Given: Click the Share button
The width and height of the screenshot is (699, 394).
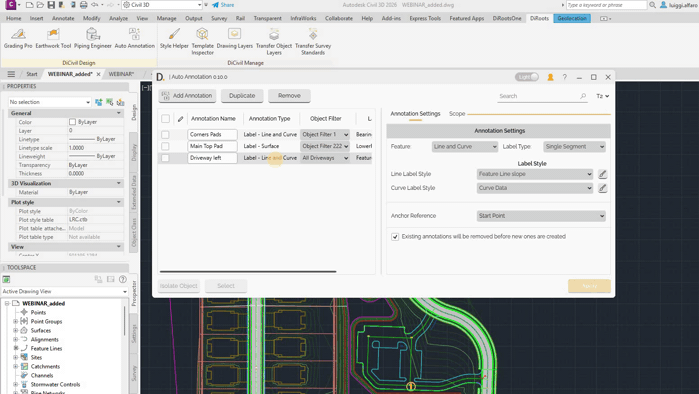Looking at the screenshot, I should pos(223,5).
